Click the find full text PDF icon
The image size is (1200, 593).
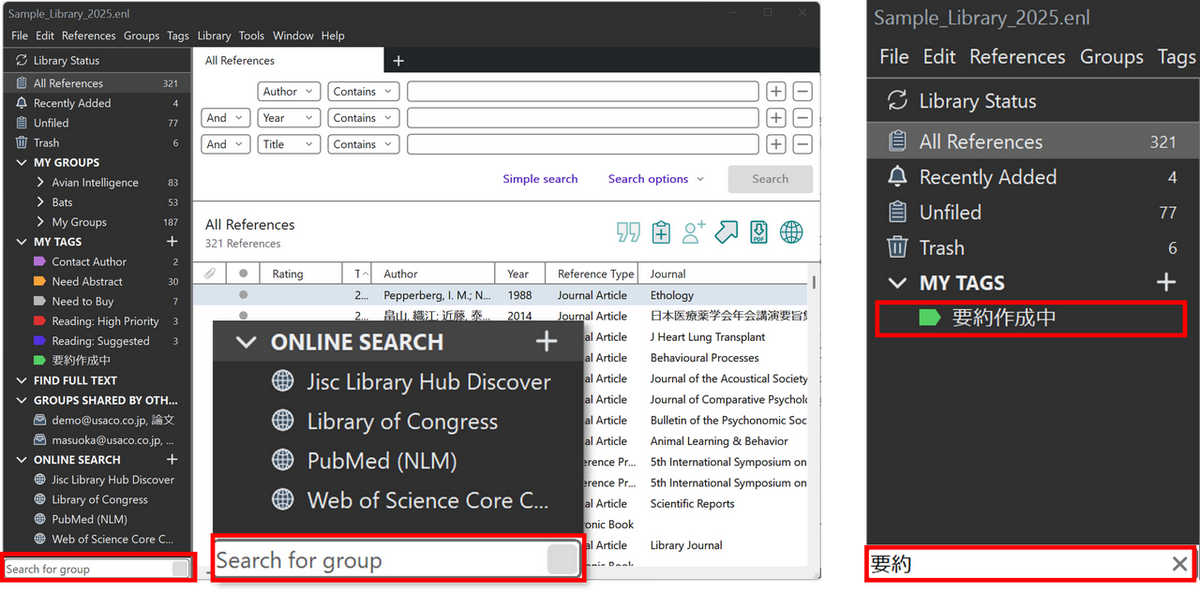[x=759, y=232]
